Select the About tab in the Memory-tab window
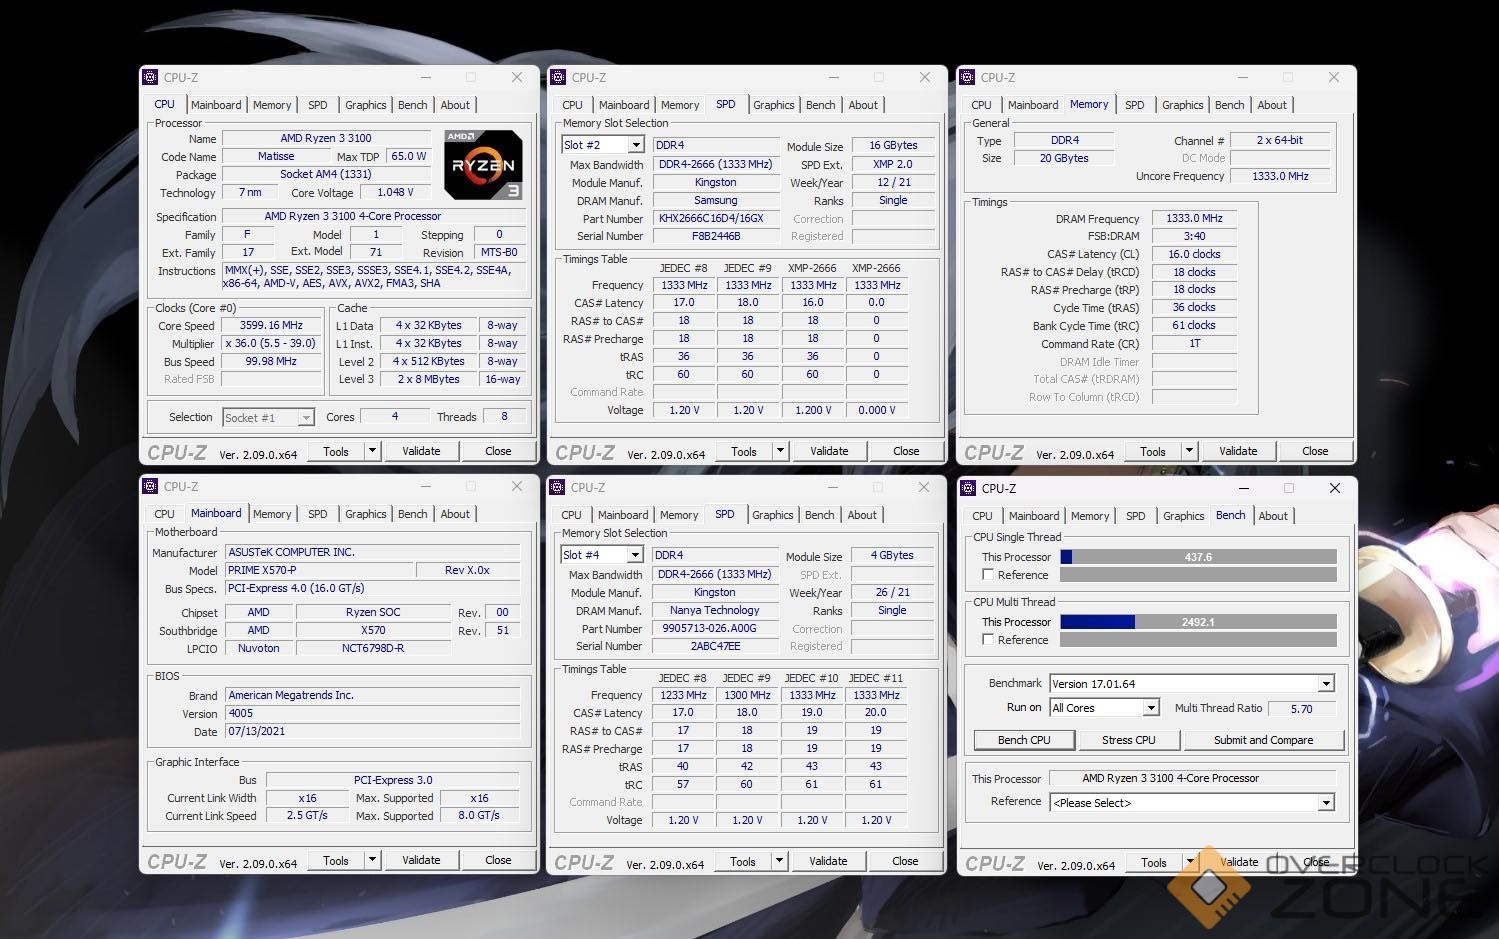Screen dimensions: 1499x939 pos(1272,105)
